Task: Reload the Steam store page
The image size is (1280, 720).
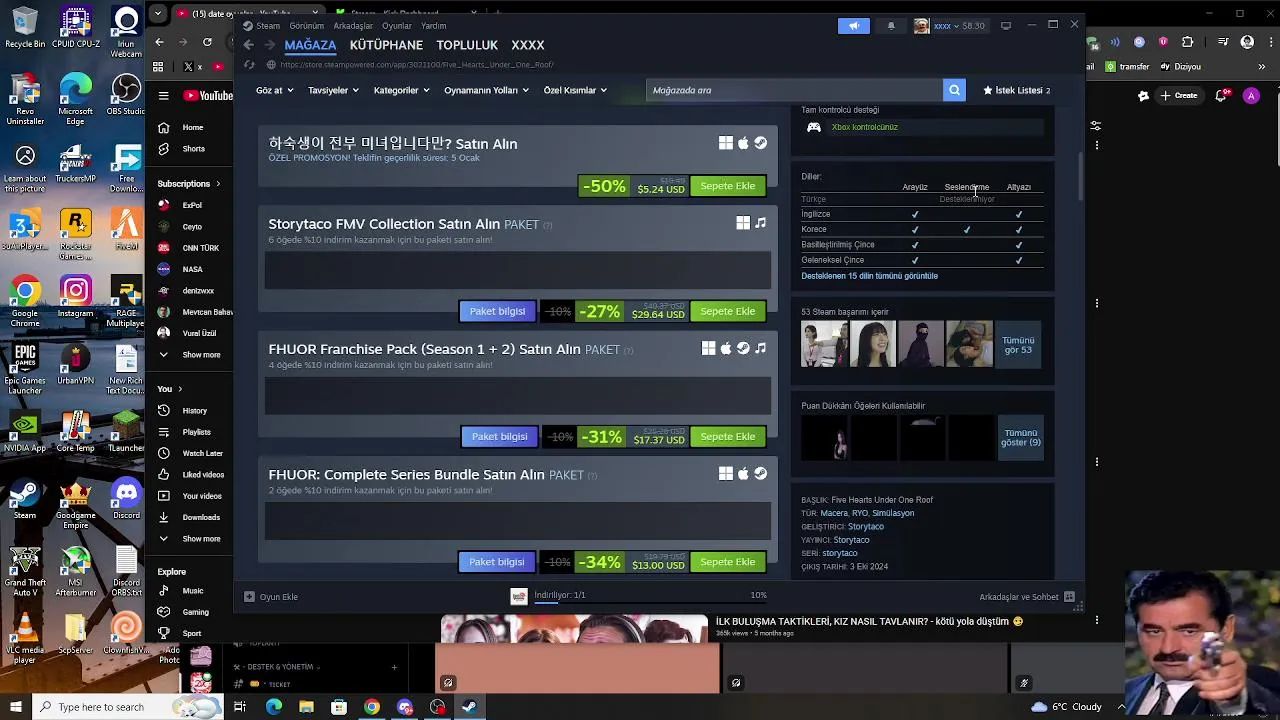Action: click(x=249, y=65)
